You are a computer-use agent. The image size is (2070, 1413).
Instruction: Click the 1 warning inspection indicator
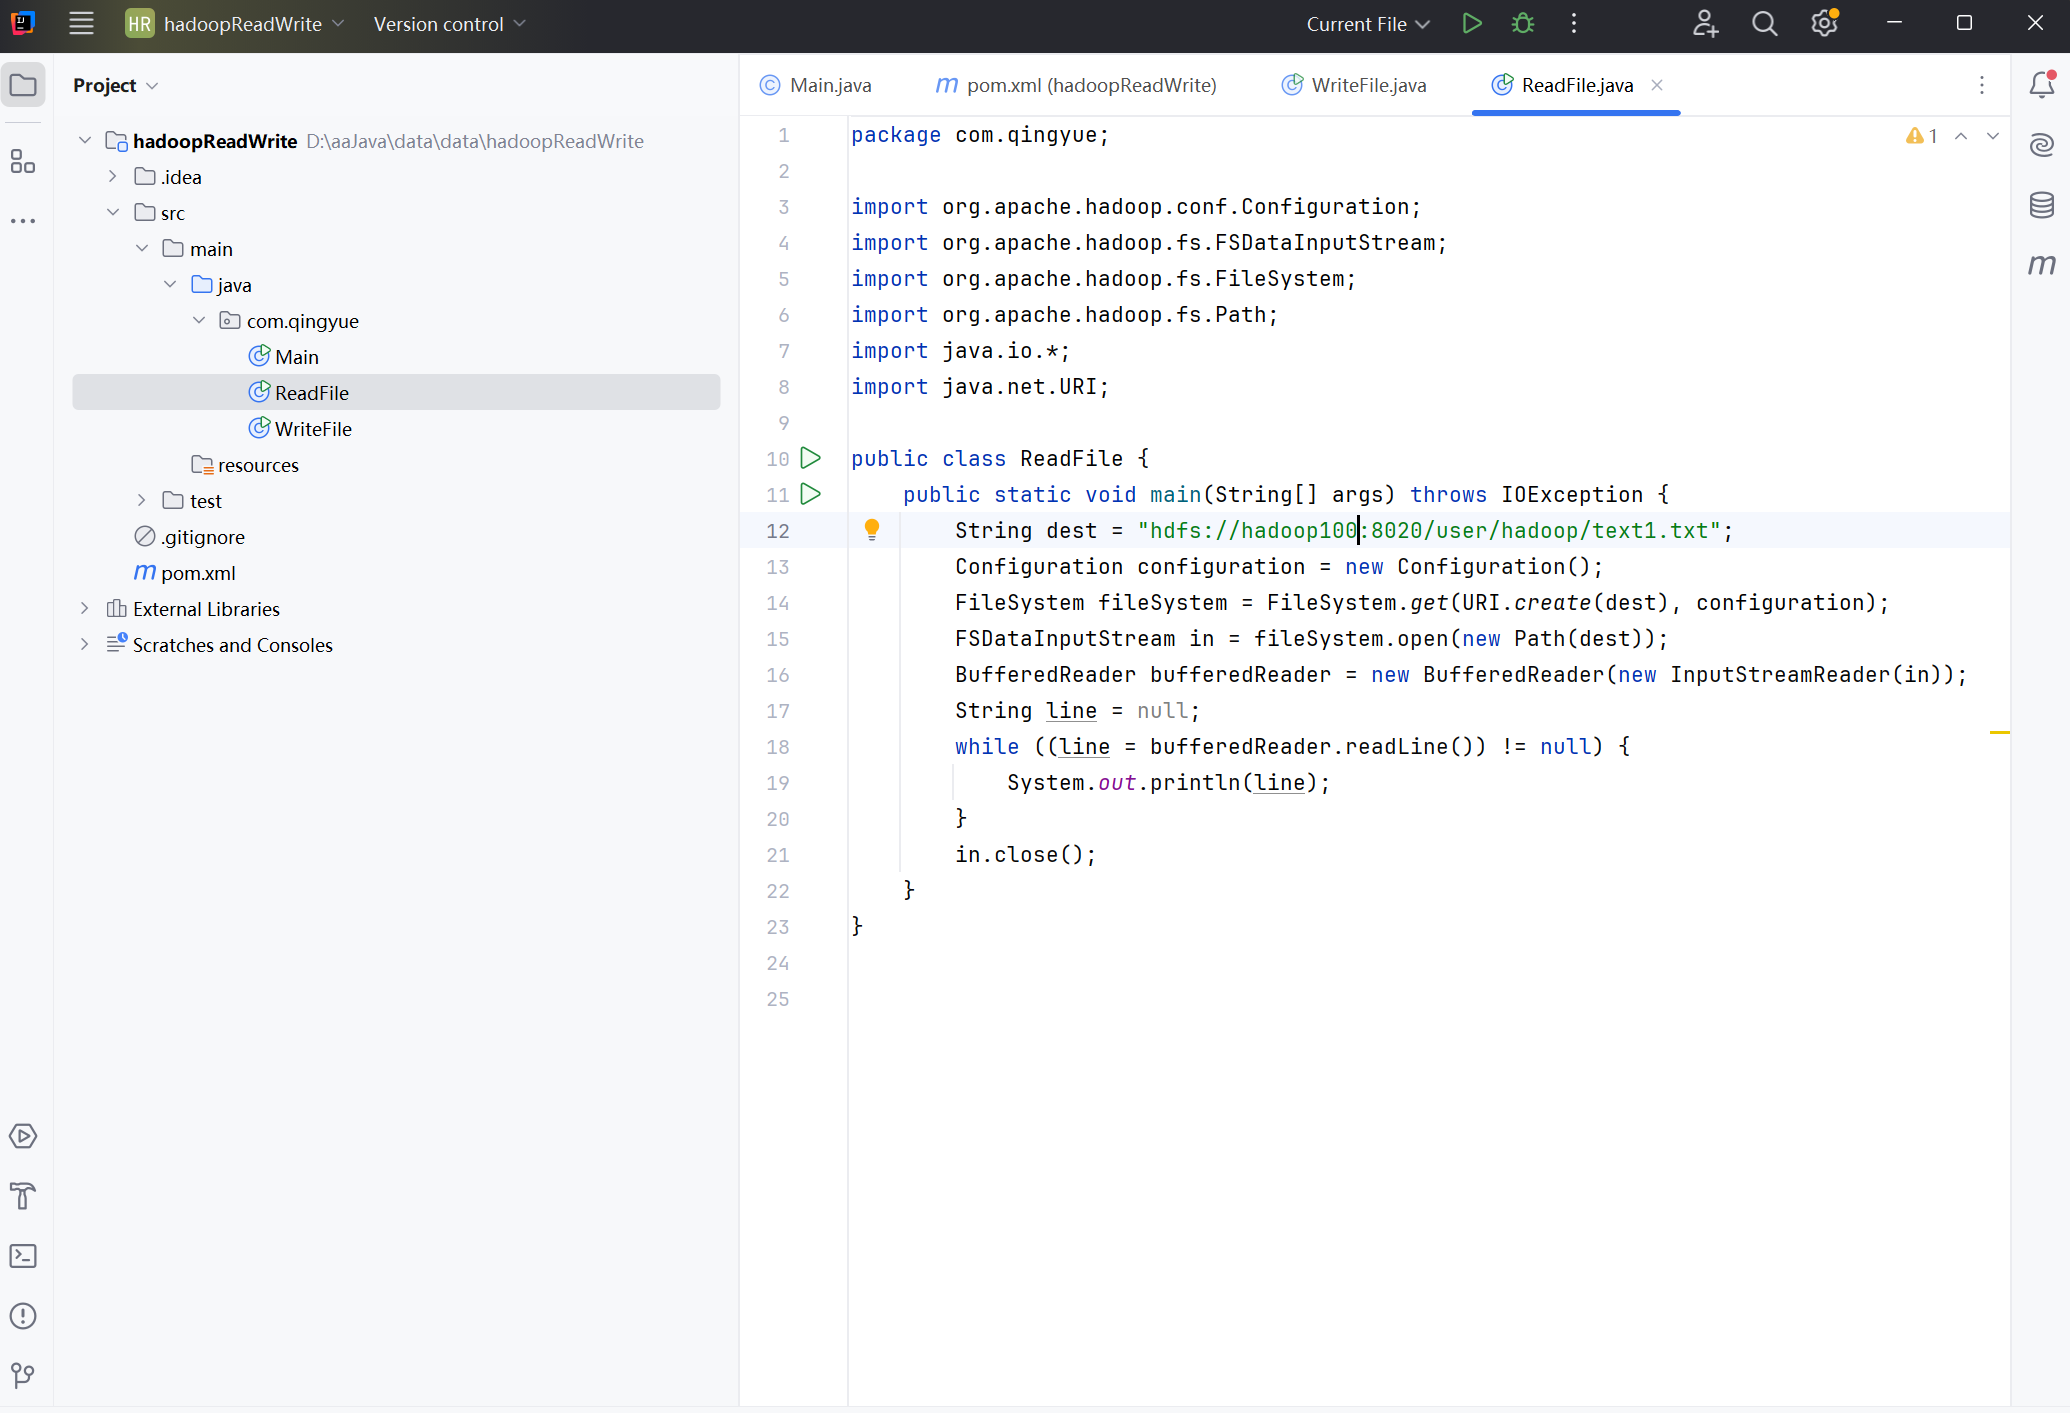1921,136
